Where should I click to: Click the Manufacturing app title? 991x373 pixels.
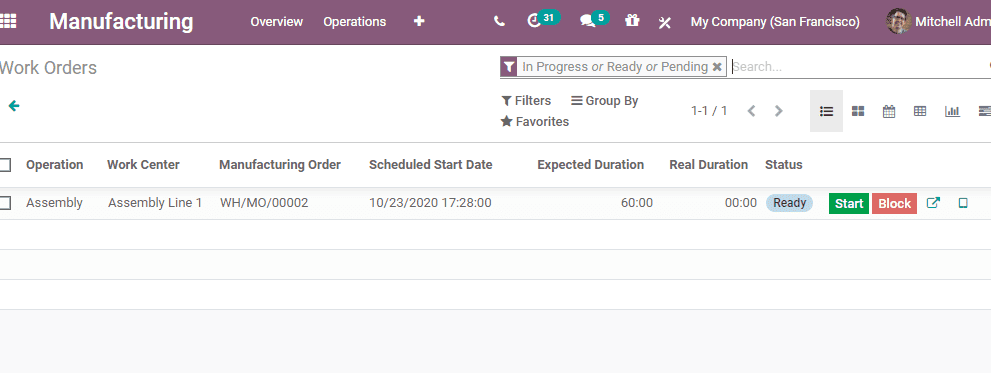121,21
